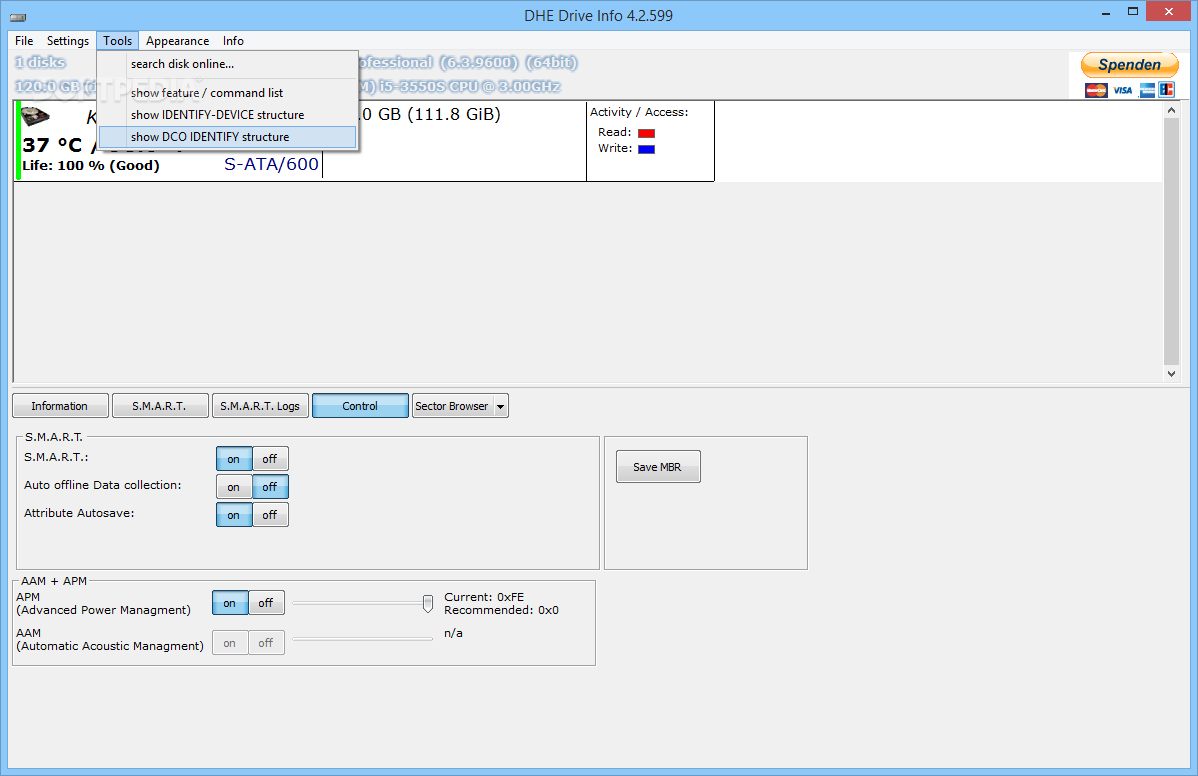
Task: Click the 'Life: 100 % (Good)' text
Action: click(91, 166)
